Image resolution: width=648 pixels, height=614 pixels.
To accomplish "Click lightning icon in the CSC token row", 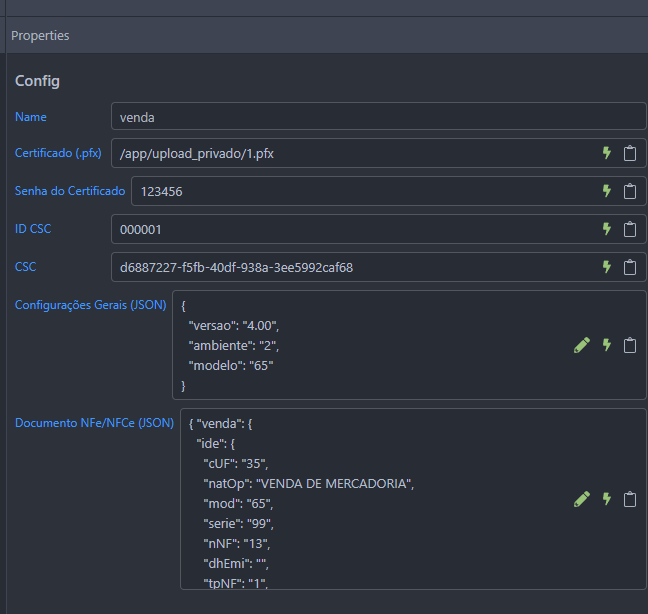I will [606, 267].
